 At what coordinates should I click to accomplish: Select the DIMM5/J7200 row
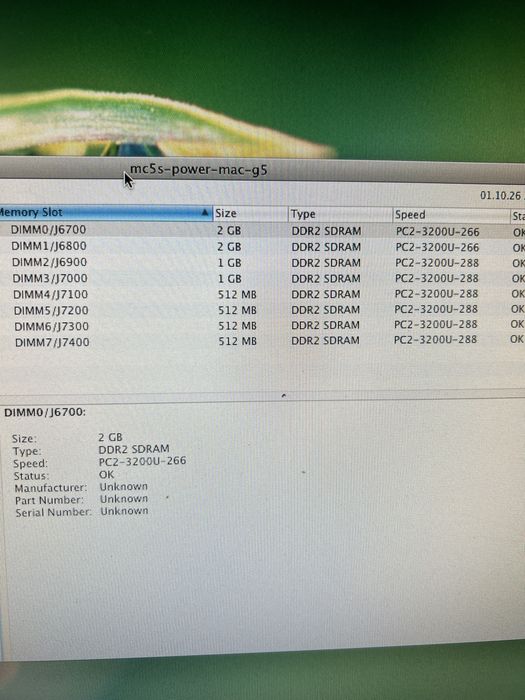click(x=262, y=310)
